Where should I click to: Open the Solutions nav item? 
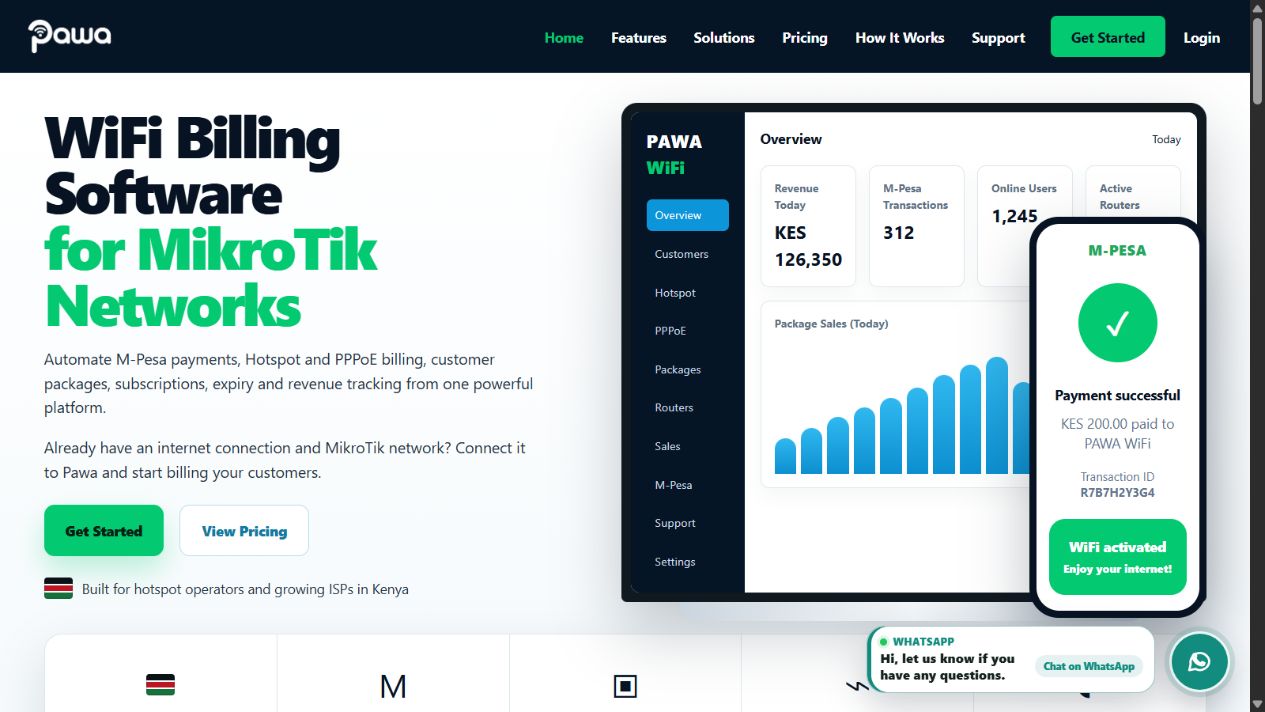(x=724, y=37)
